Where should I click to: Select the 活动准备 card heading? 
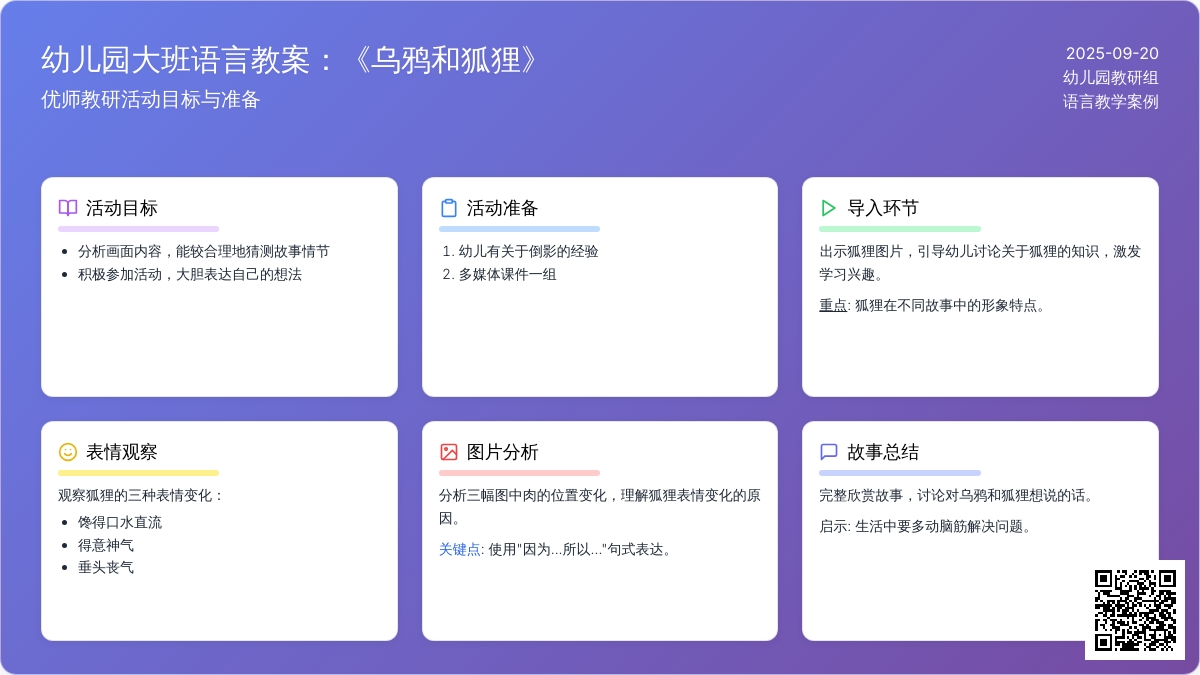pyautogui.click(x=502, y=208)
